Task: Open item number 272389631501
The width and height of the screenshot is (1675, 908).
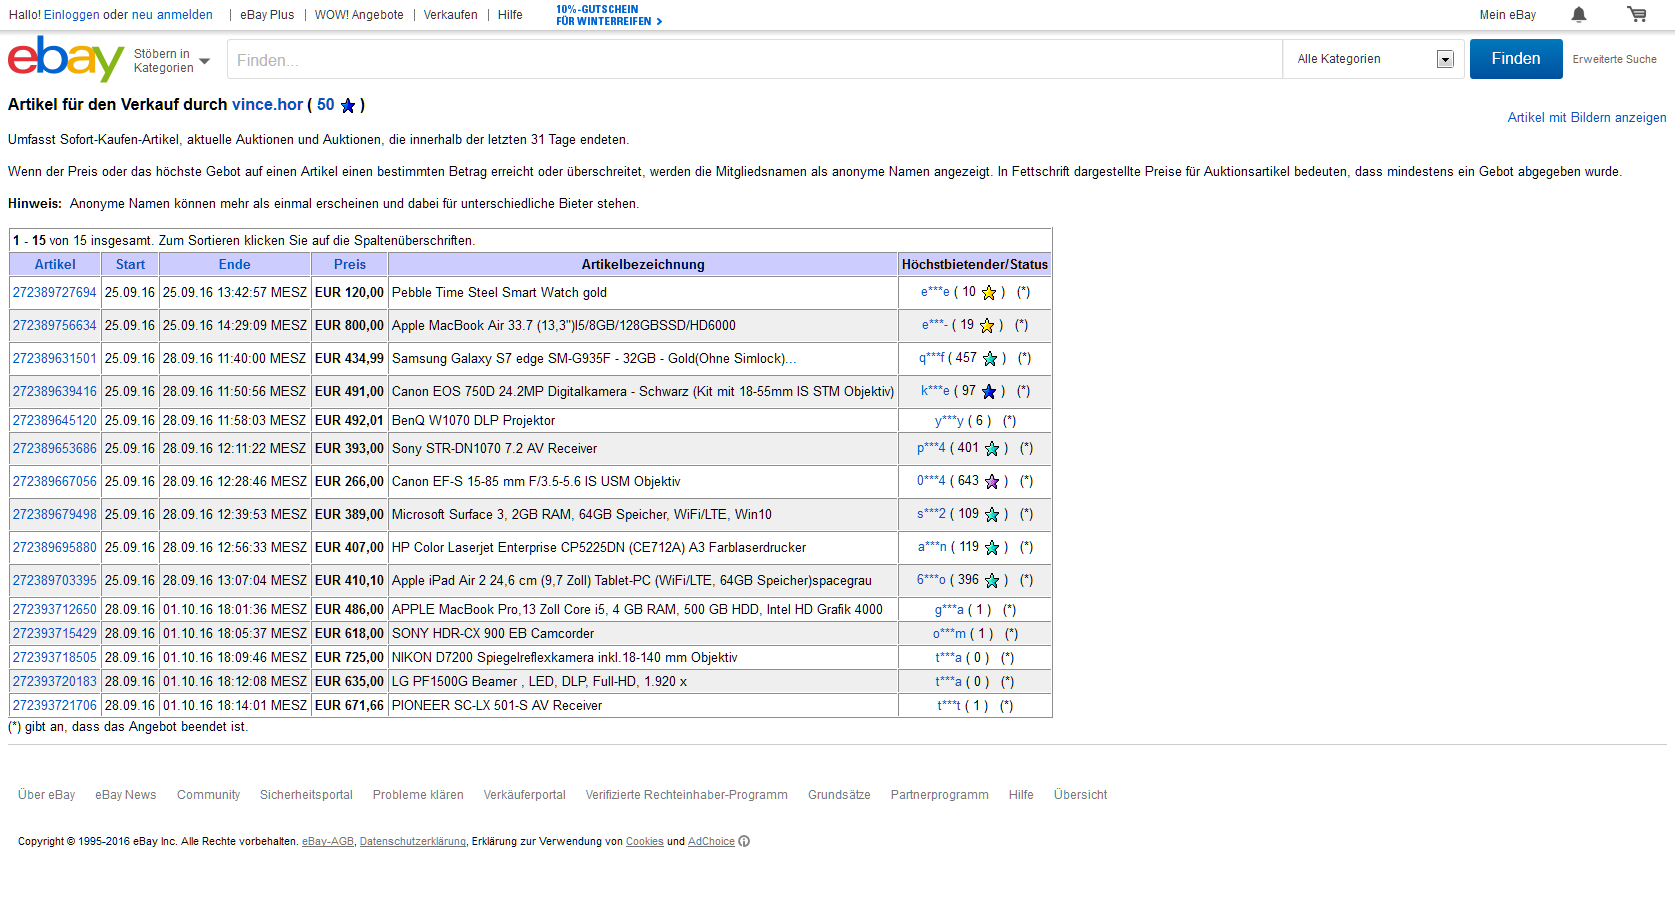Action: [x=55, y=359]
